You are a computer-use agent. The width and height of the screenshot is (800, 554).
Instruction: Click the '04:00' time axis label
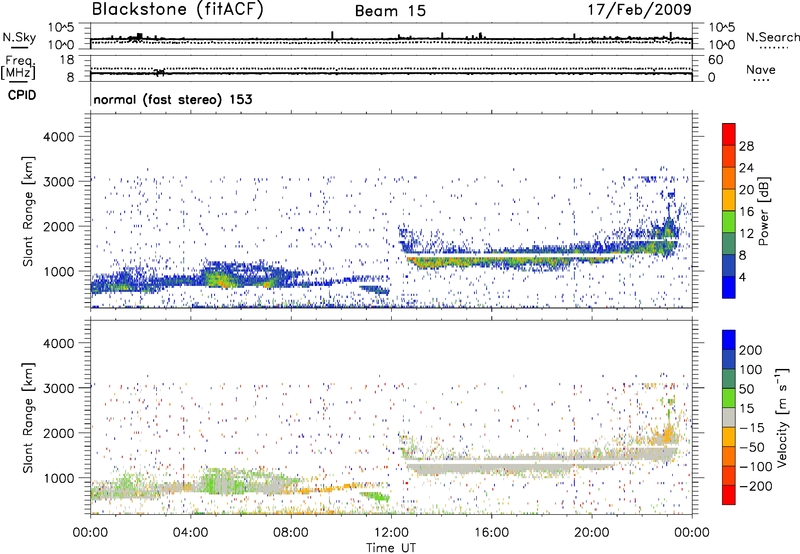pos(190,533)
